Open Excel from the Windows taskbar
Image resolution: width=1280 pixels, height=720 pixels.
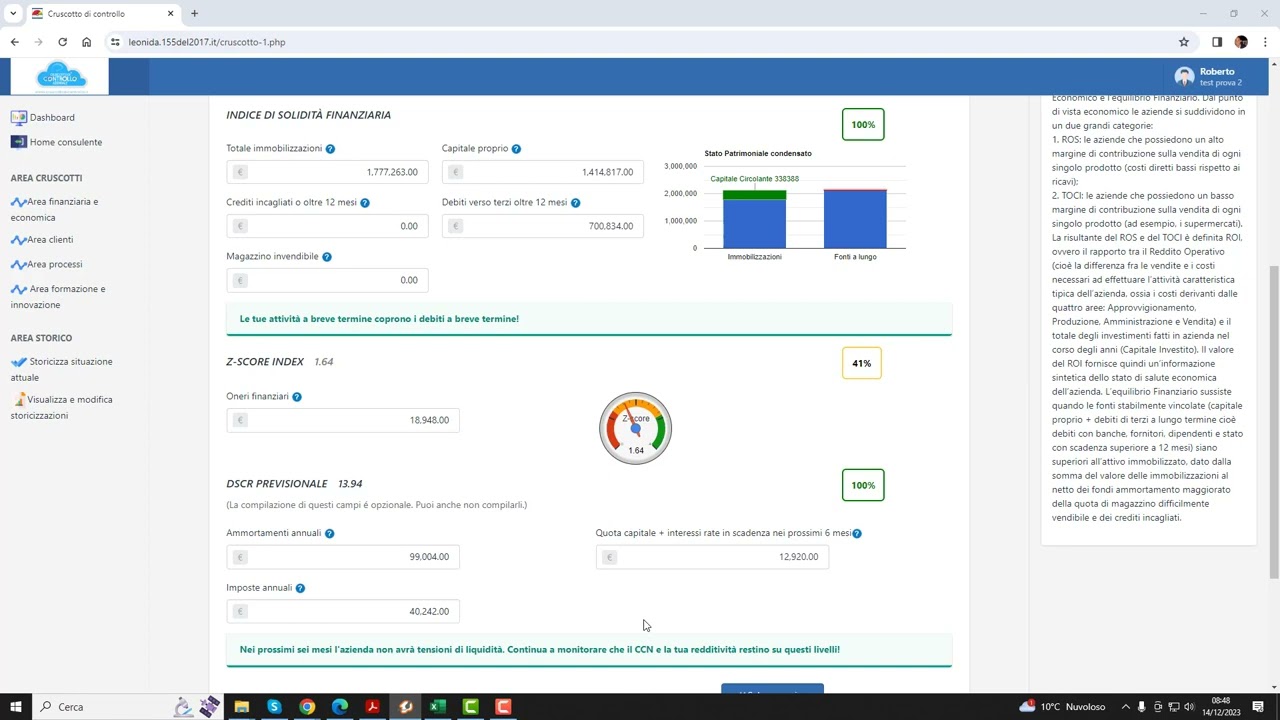tap(437, 707)
